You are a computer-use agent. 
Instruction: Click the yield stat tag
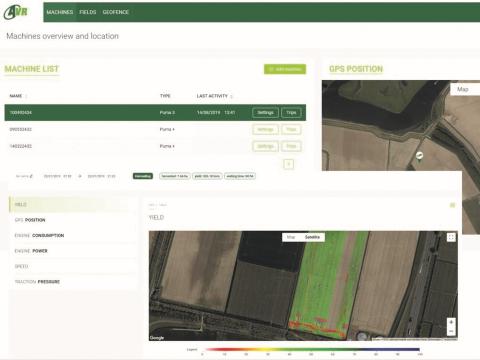point(207,176)
